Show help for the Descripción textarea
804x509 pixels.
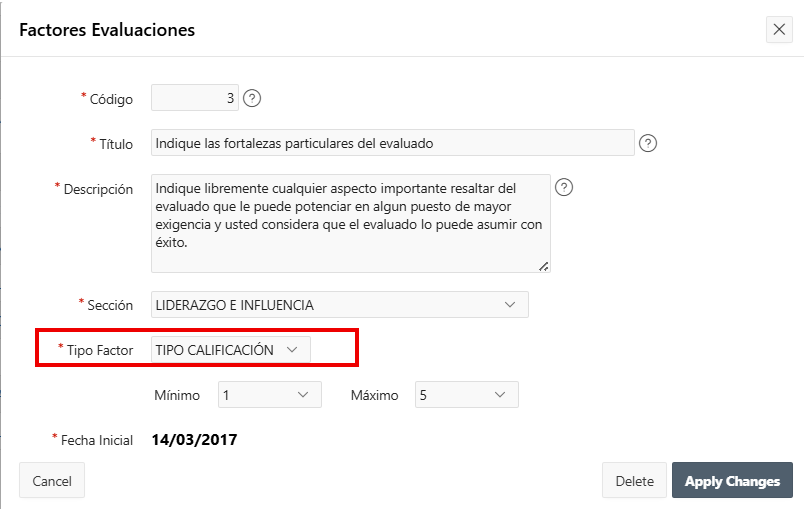[564, 187]
